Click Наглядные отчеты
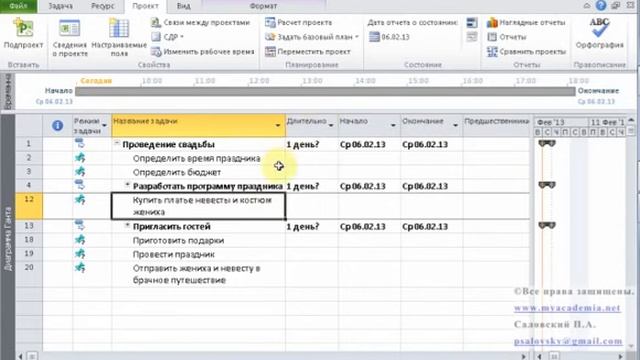This screenshot has width=640, height=360. tap(527, 22)
